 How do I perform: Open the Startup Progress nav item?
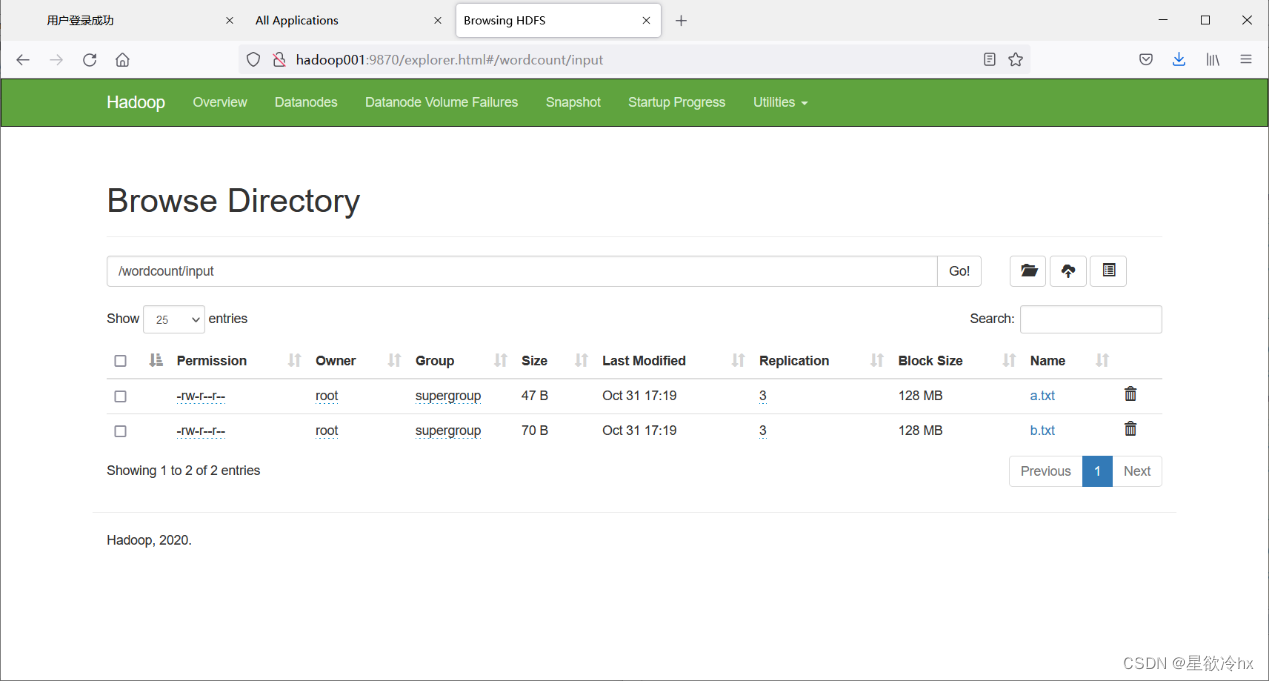[x=677, y=102]
